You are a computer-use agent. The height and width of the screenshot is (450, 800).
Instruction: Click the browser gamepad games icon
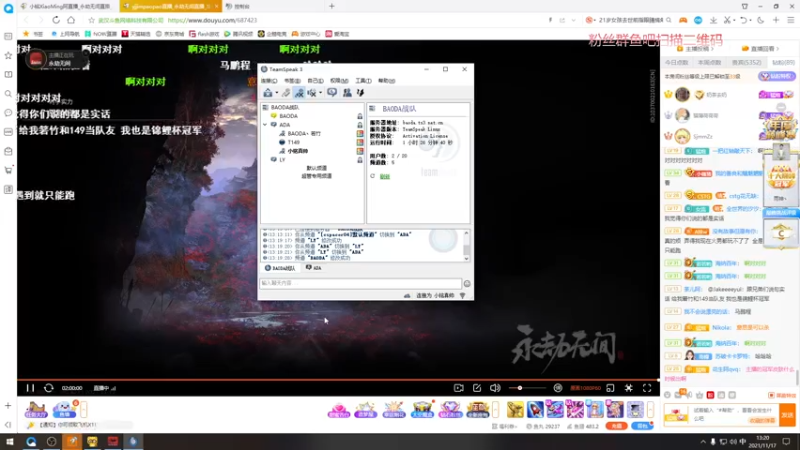point(683,20)
